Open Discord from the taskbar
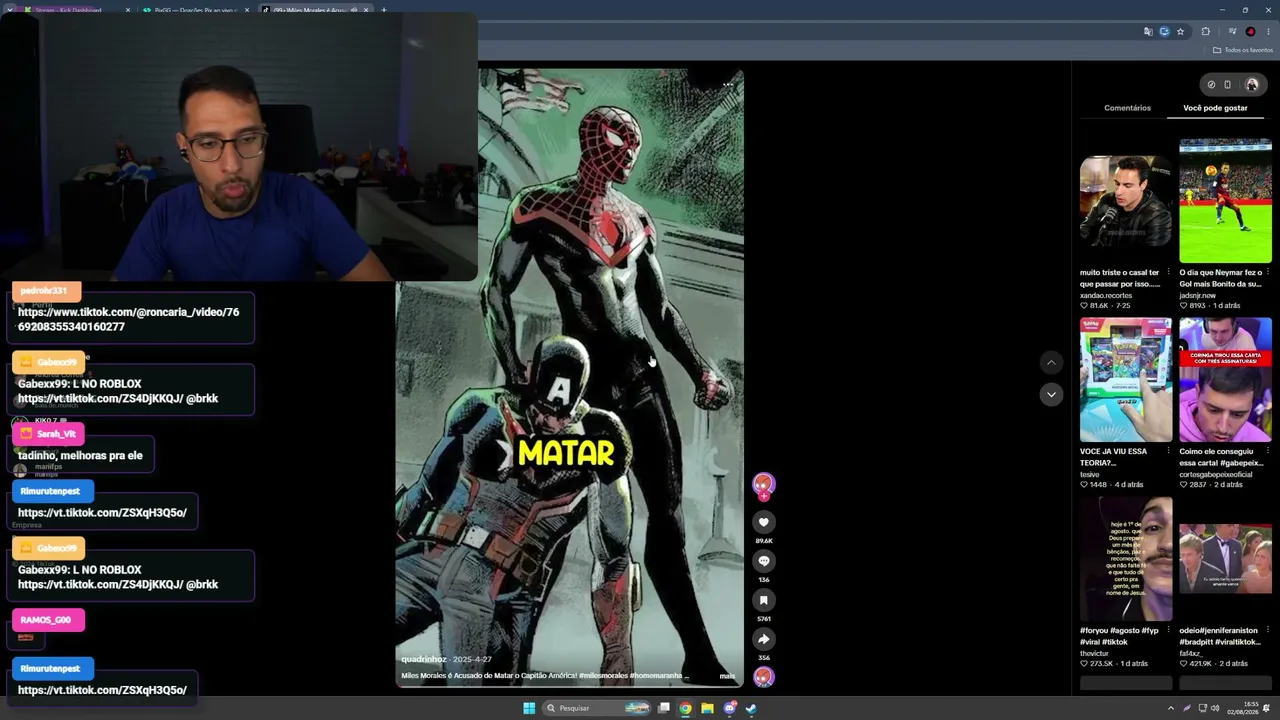This screenshot has width=1280, height=720. 729,708
